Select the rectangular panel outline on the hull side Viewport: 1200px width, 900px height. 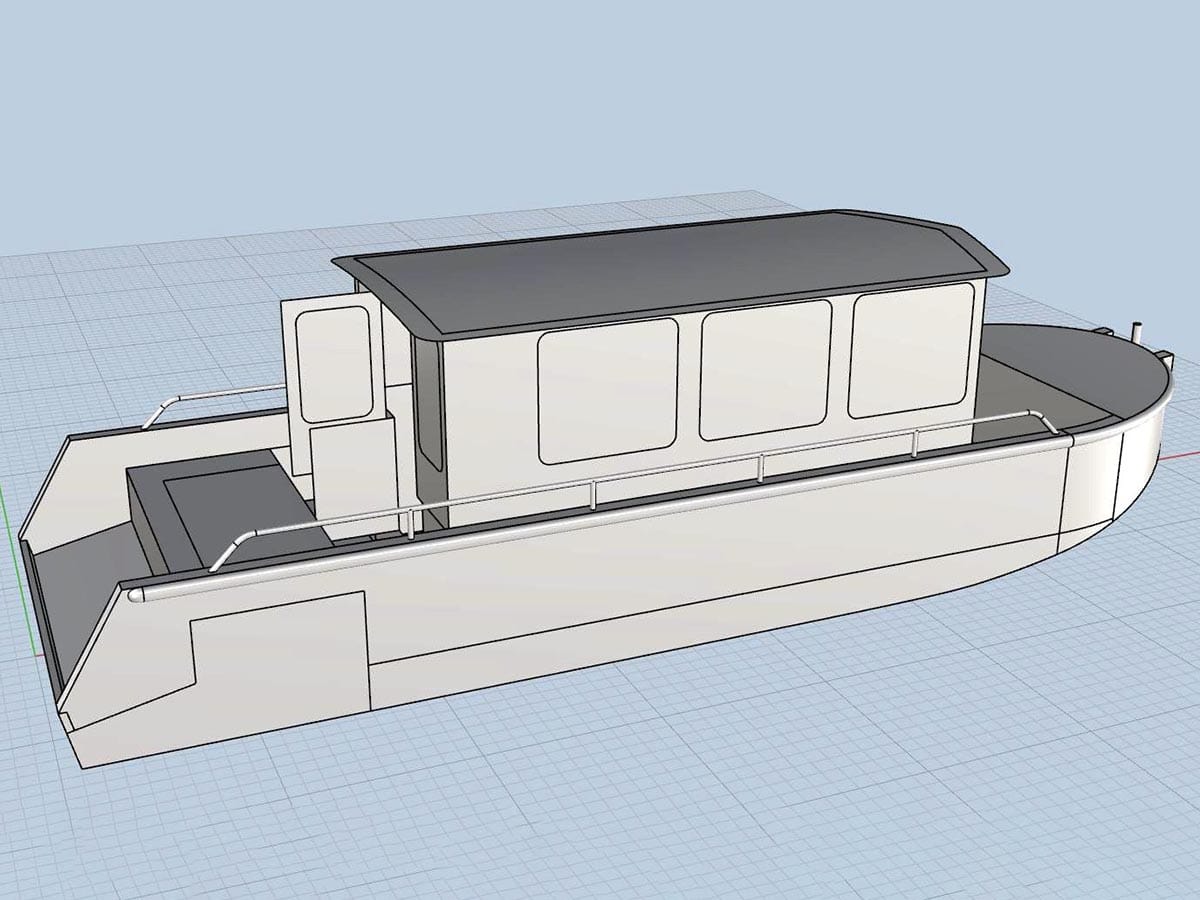[x=280, y=651]
